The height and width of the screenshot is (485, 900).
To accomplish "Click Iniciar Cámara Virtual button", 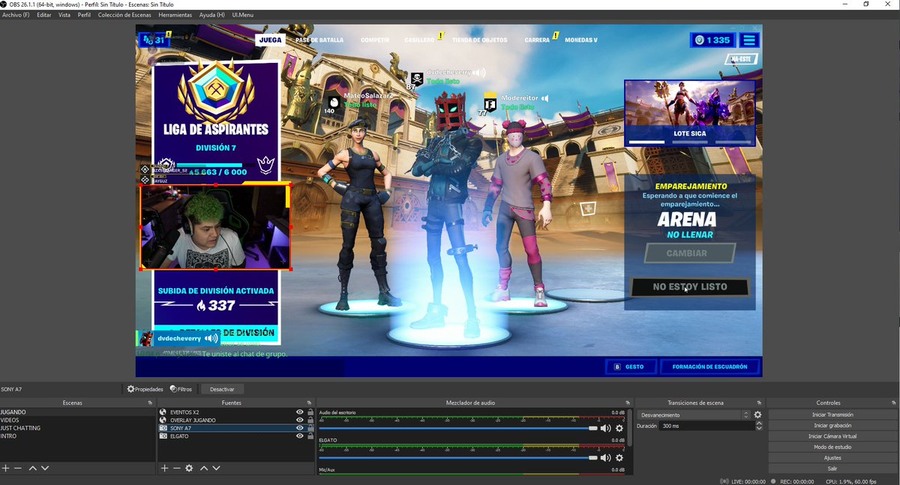I will 832,436.
